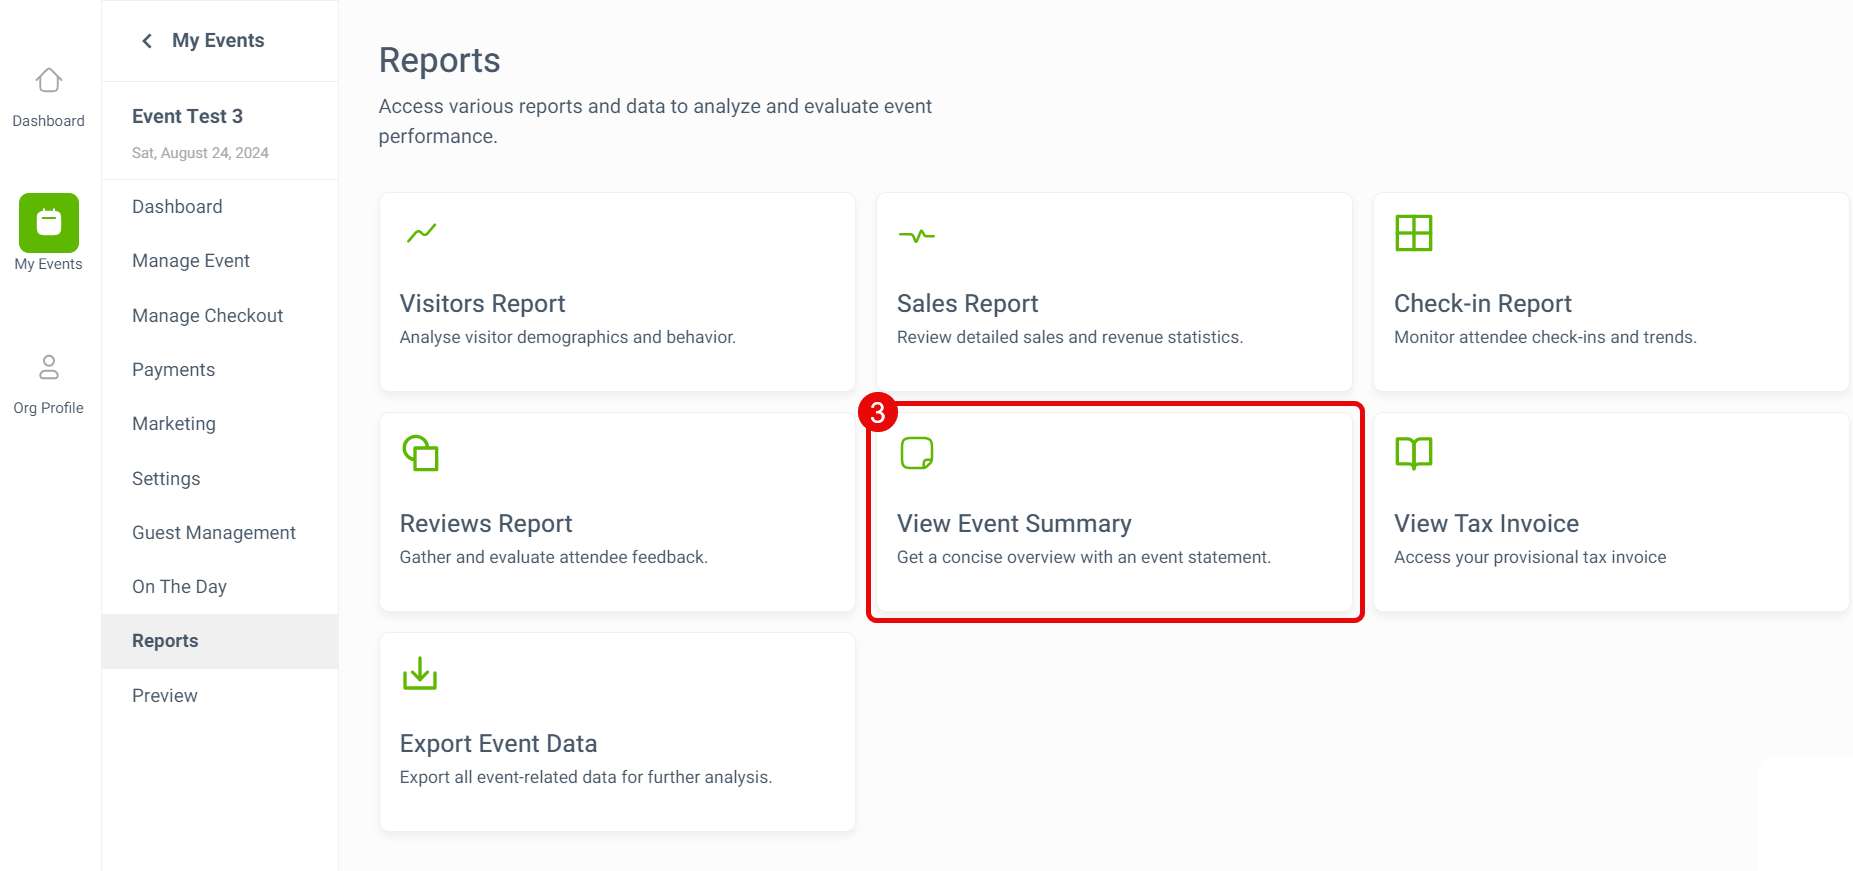Click the Preview sidebar link
This screenshot has width=1853, height=871.
coord(164,696)
